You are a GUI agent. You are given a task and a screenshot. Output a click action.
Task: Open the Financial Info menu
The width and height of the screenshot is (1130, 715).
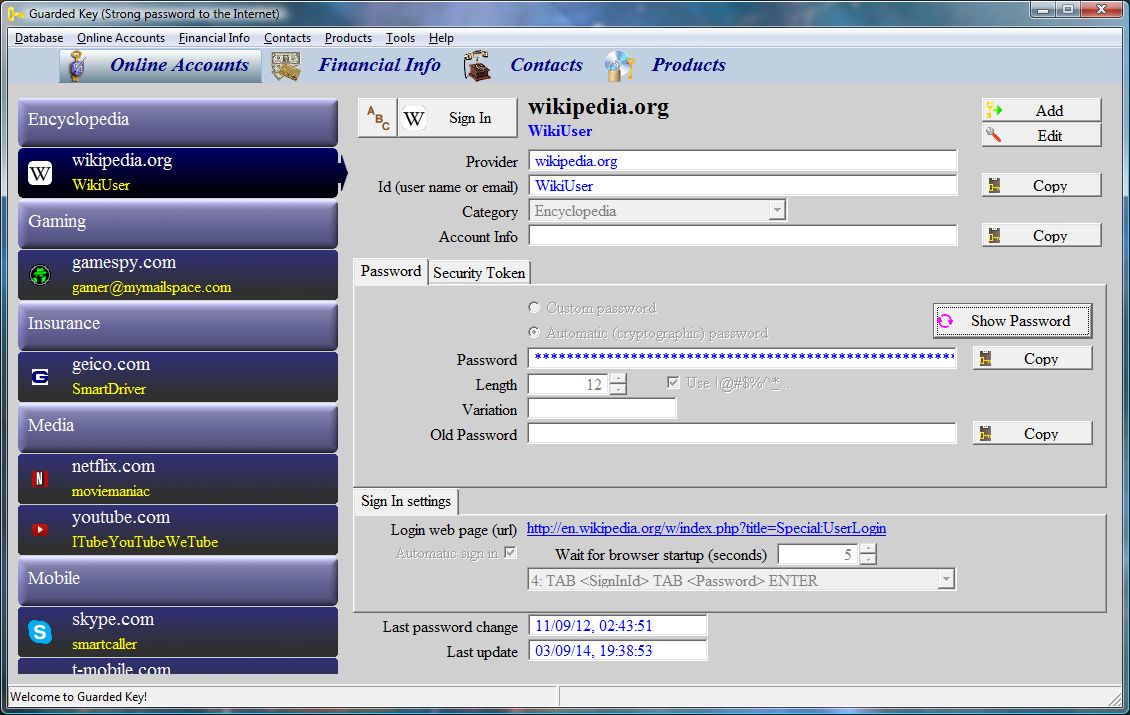click(214, 38)
